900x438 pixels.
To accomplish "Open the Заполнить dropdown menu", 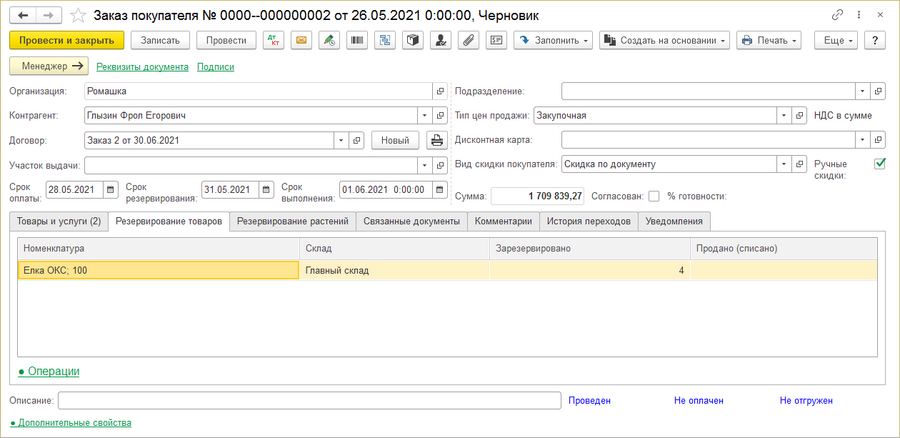I will [553, 41].
